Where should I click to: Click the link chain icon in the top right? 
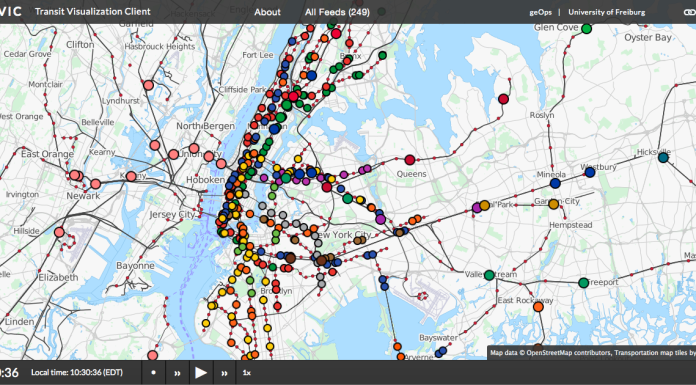pyautogui.click(x=690, y=12)
